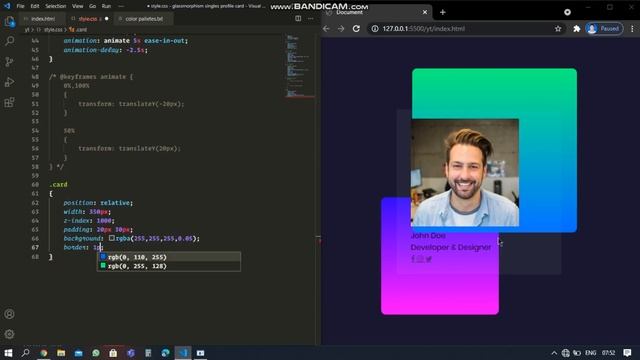Switch to VS Code from the taskbar

click(x=183, y=353)
